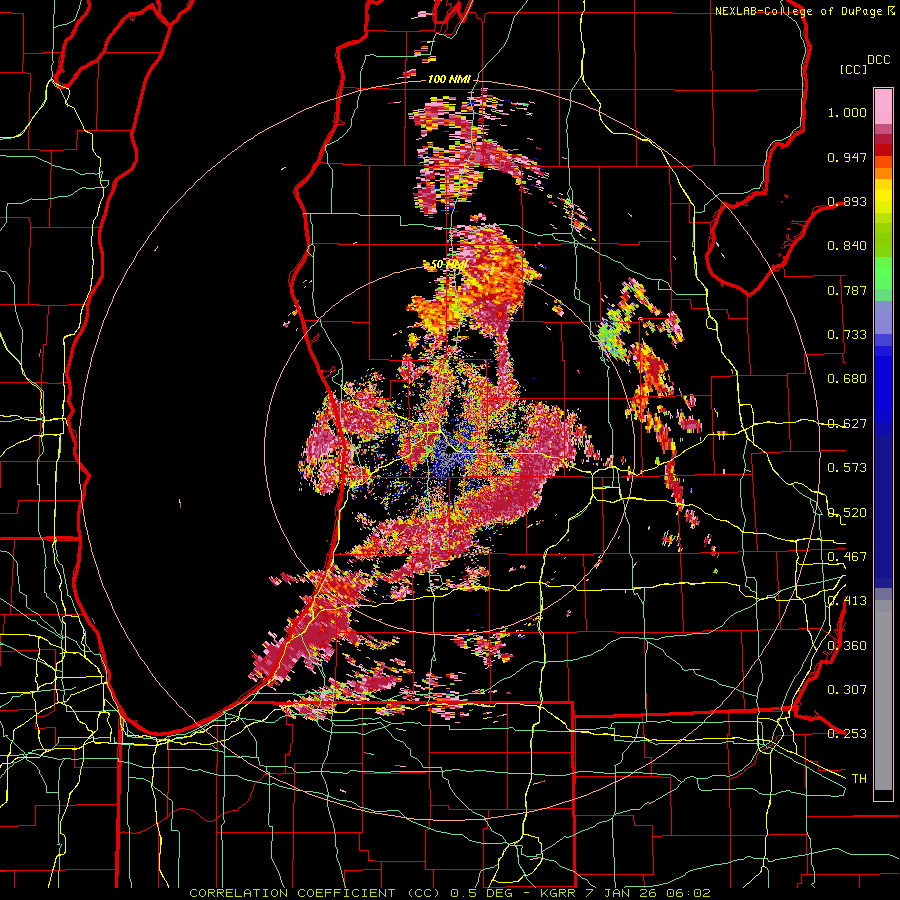Screen dimensions: 900x900
Task: Select the 0.520 scale value
Action: click(847, 512)
